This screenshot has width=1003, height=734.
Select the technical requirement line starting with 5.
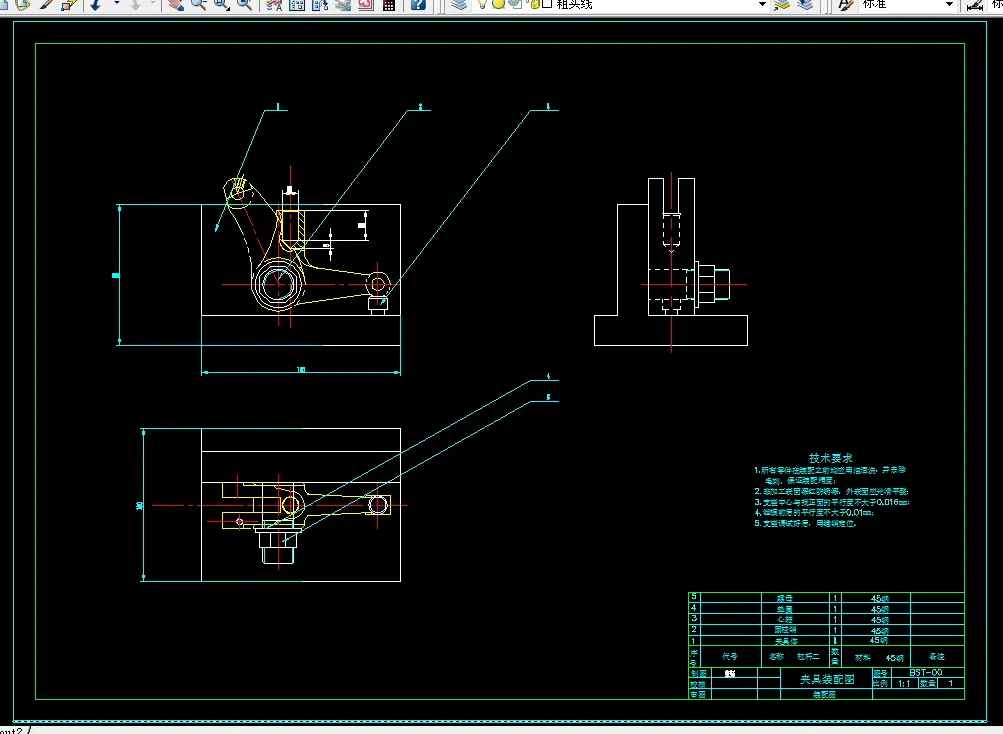pyautogui.click(x=805, y=523)
